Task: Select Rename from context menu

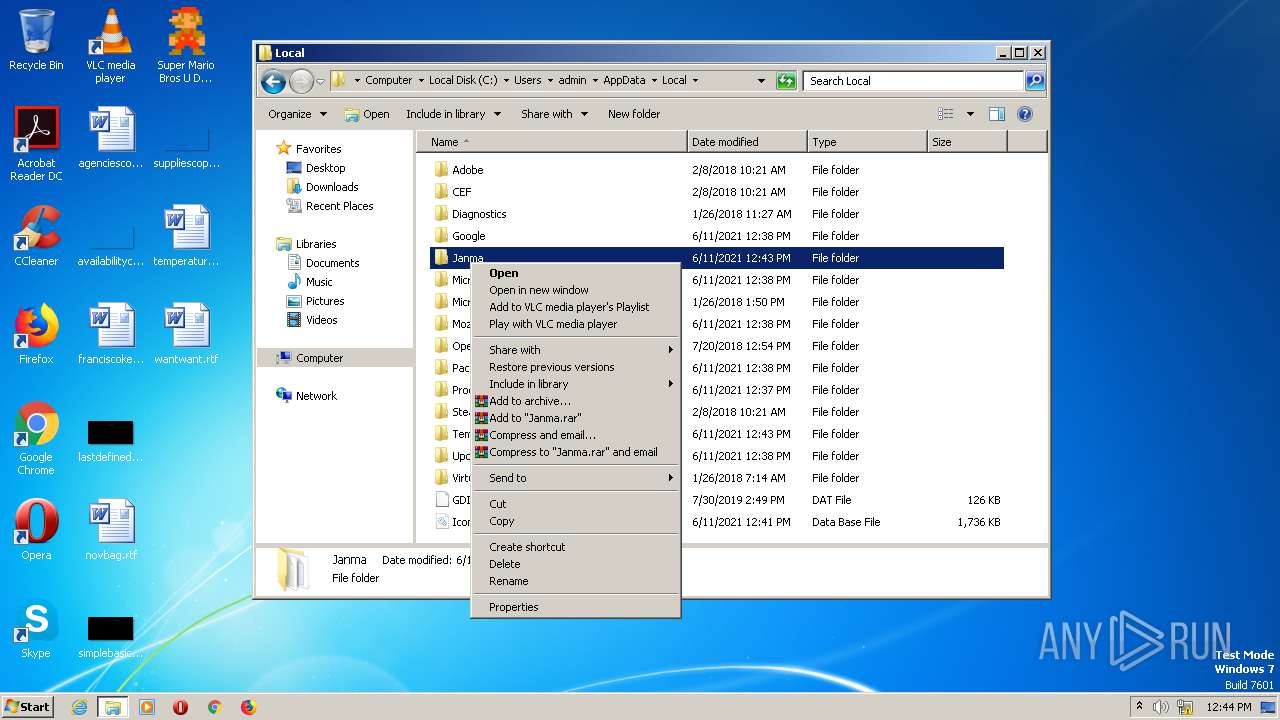Action: pyautogui.click(x=576, y=581)
